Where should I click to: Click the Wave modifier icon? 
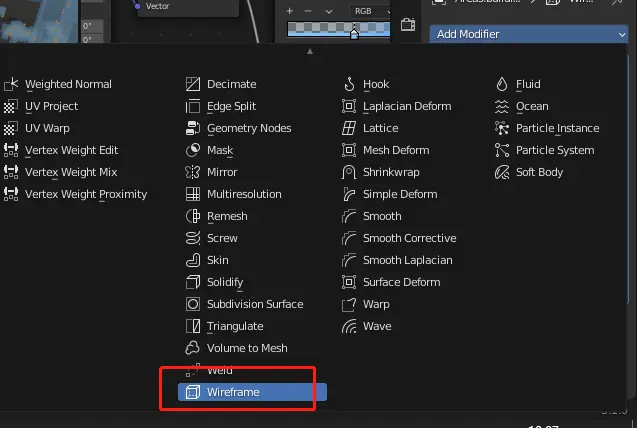(349, 326)
